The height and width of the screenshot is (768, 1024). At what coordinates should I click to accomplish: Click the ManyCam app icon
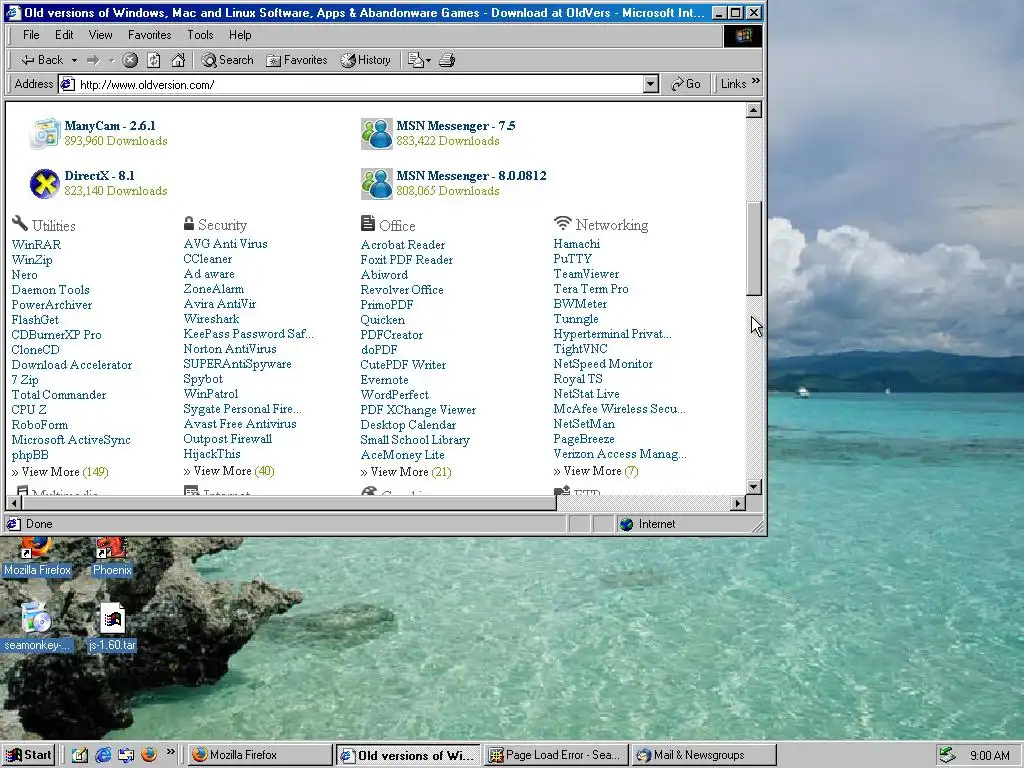45,133
